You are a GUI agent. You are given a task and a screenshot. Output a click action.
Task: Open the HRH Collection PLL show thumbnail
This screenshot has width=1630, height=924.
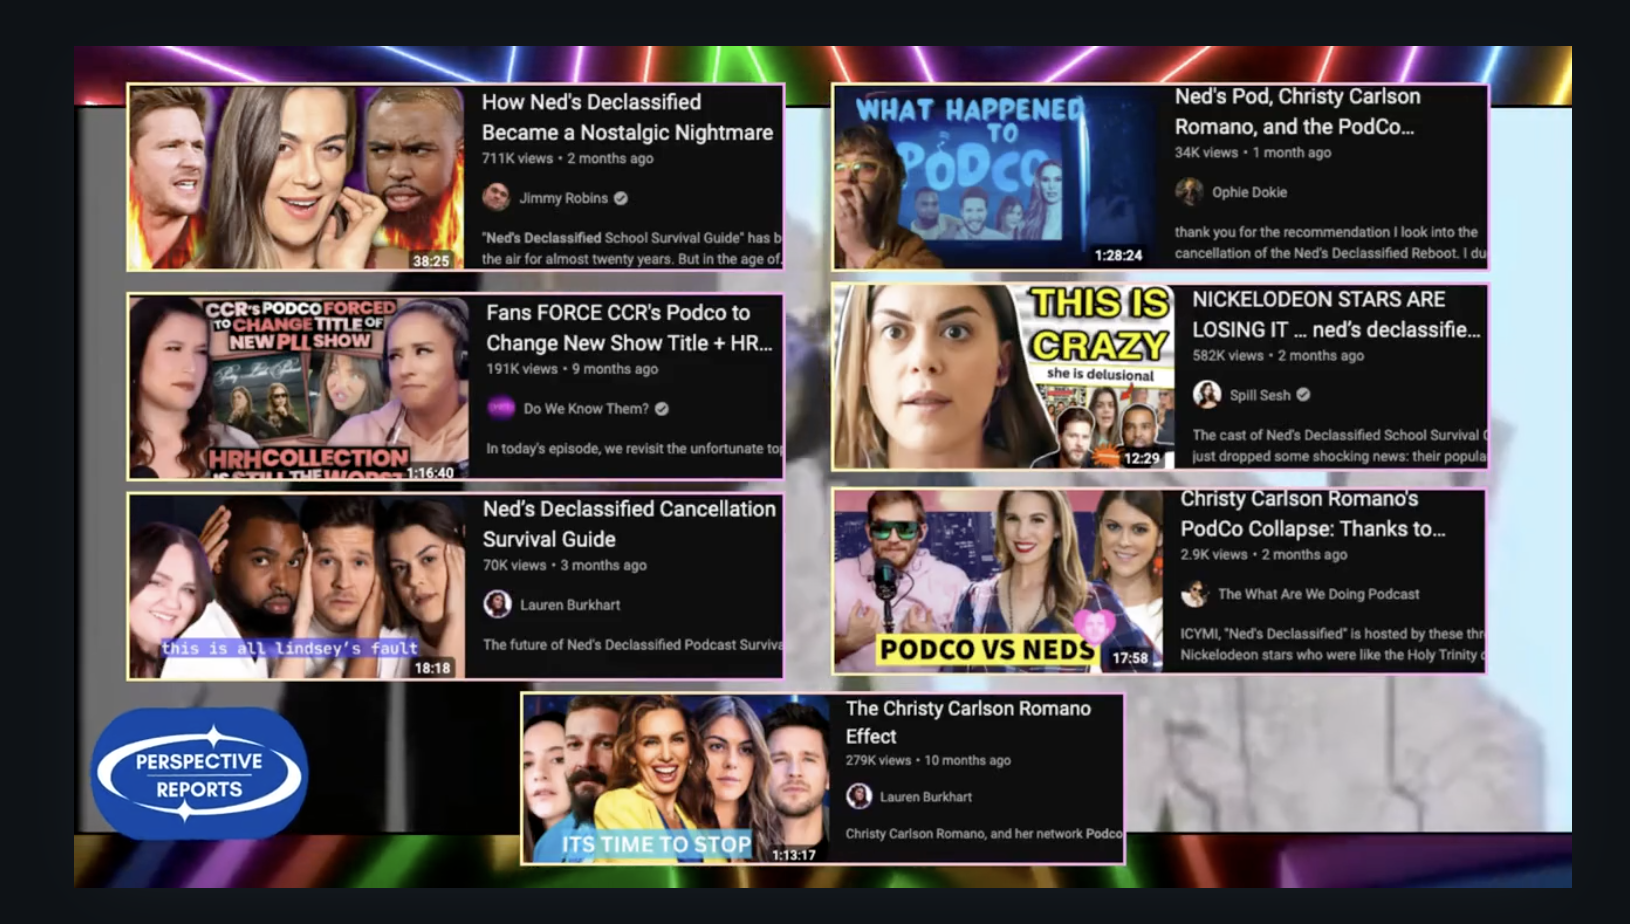(x=299, y=387)
